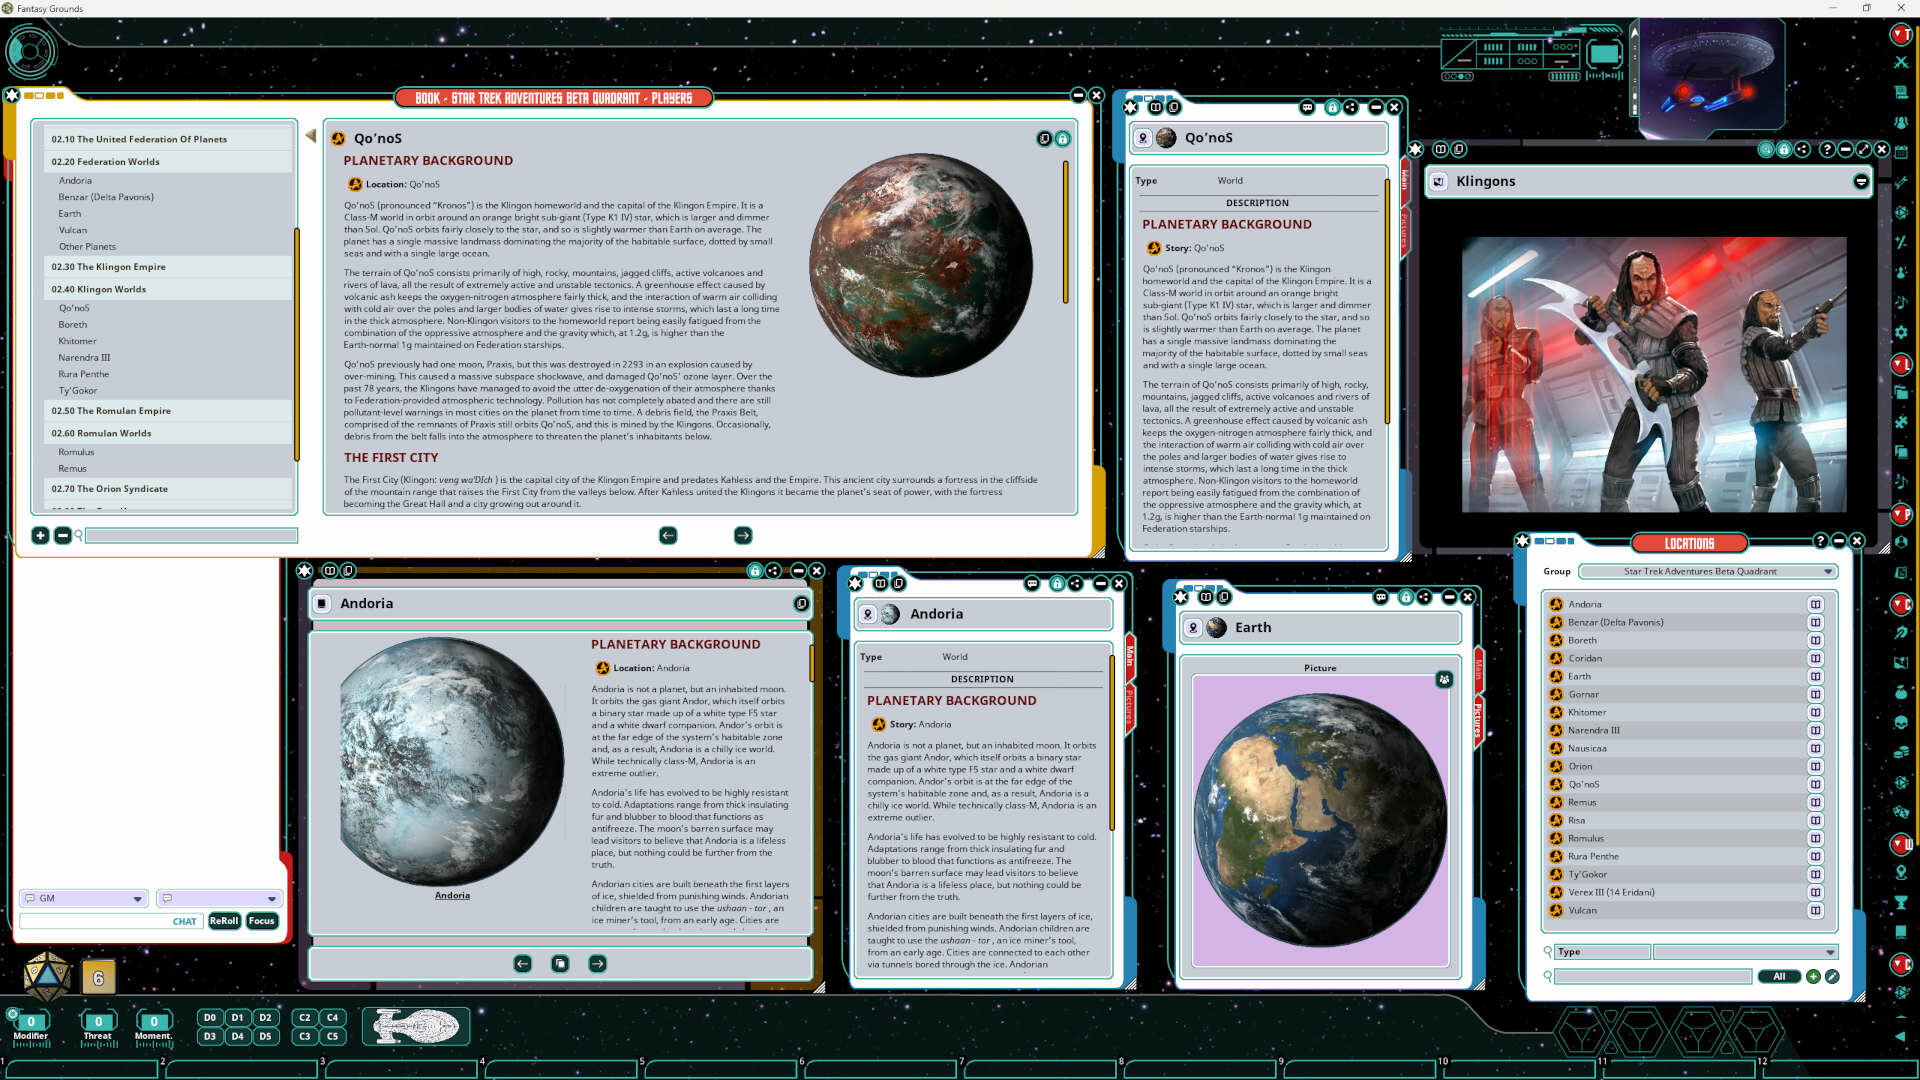Click the d20 die icon
Image resolution: width=1920 pixels, height=1080 pixels.
coord(46,976)
